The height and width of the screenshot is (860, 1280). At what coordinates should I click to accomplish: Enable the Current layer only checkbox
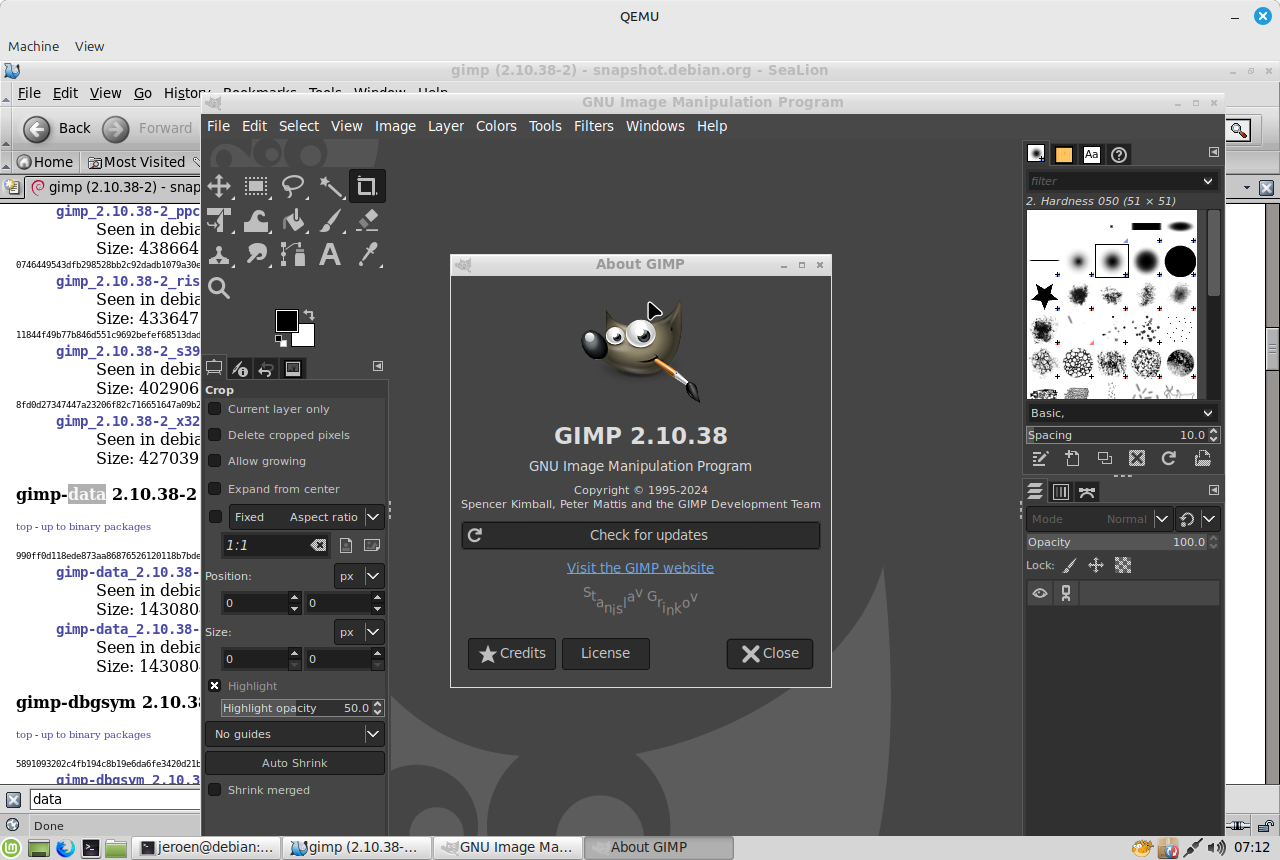coord(215,409)
